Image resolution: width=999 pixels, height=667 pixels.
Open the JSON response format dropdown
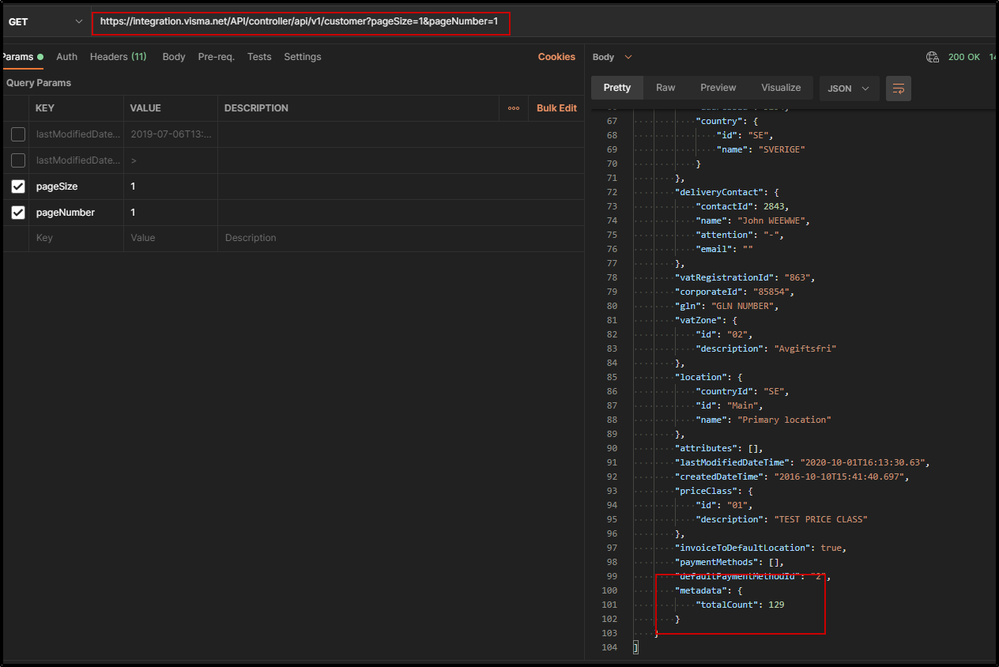click(x=849, y=88)
